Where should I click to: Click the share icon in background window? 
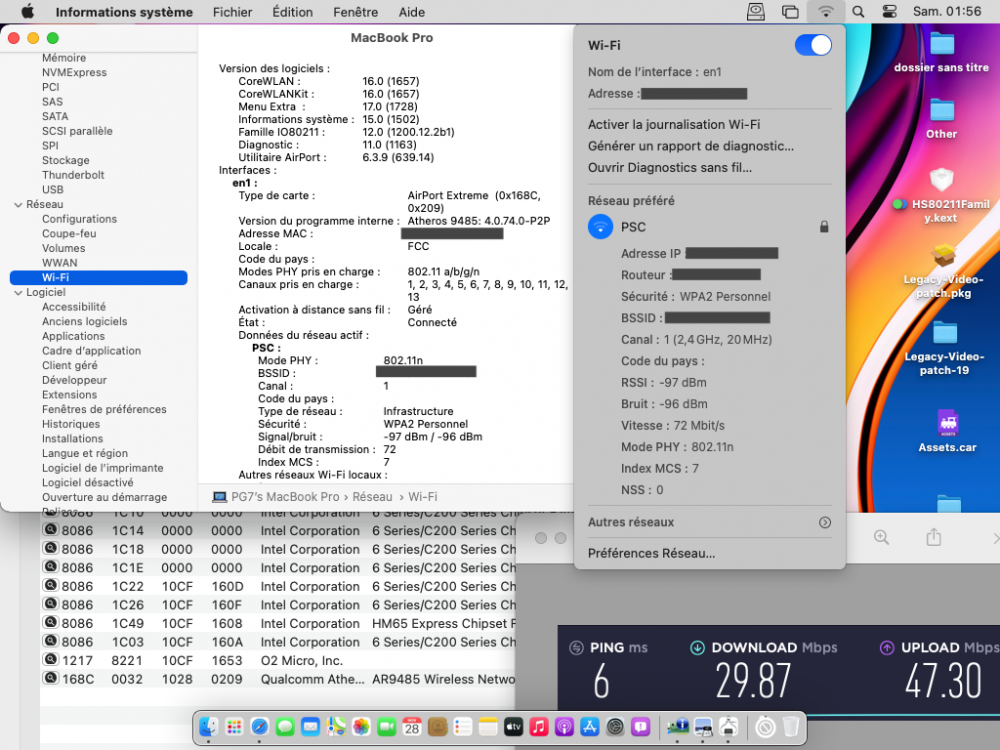point(934,537)
